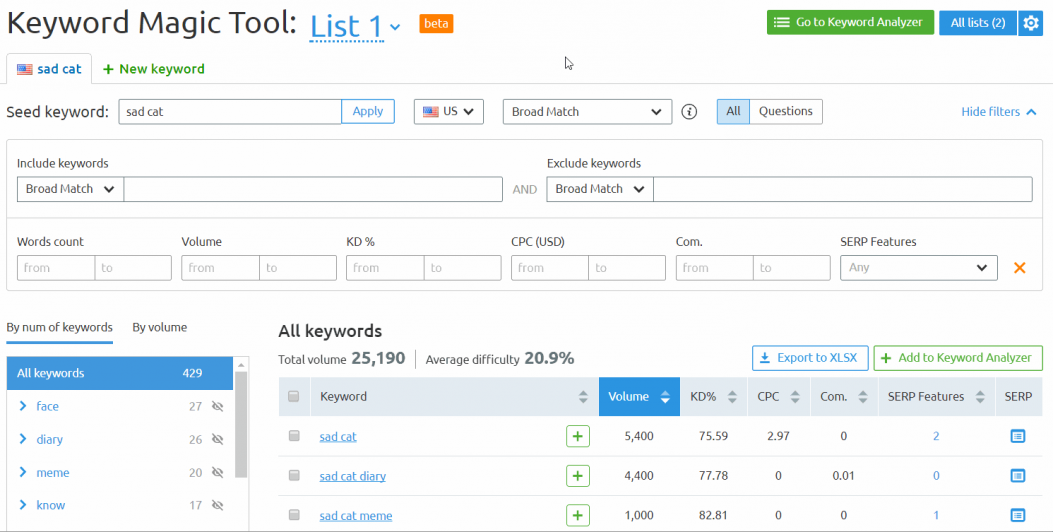Screen dimensions: 1053x532
Task: Open All lists (2)
Action: point(978,23)
